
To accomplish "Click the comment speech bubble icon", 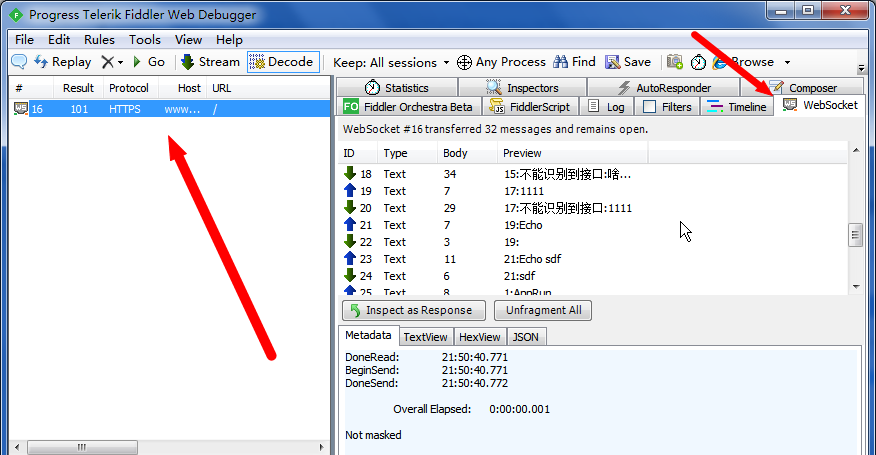I will [x=19, y=61].
